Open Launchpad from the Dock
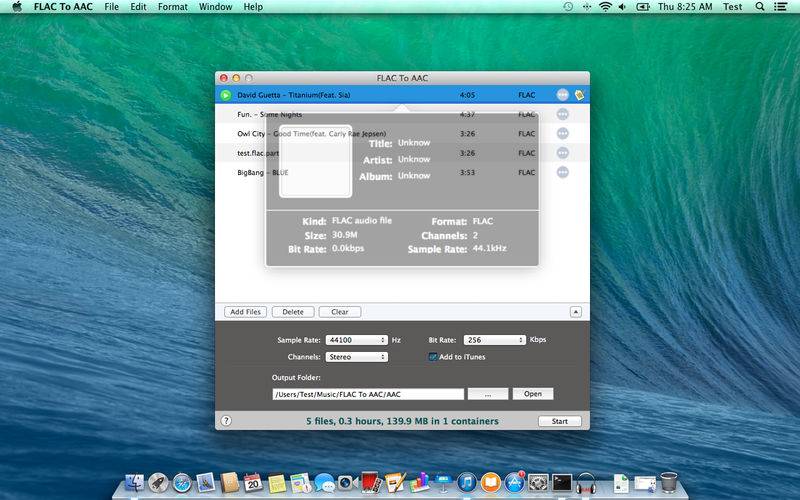 [x=158, y=482]
